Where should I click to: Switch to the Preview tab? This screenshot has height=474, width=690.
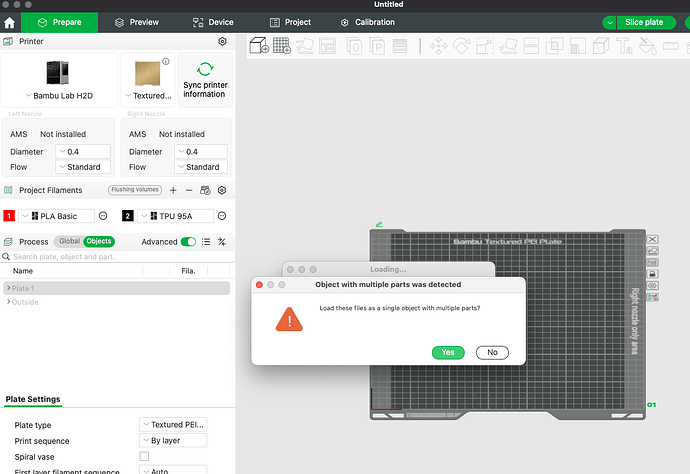[x=136, y=22]
